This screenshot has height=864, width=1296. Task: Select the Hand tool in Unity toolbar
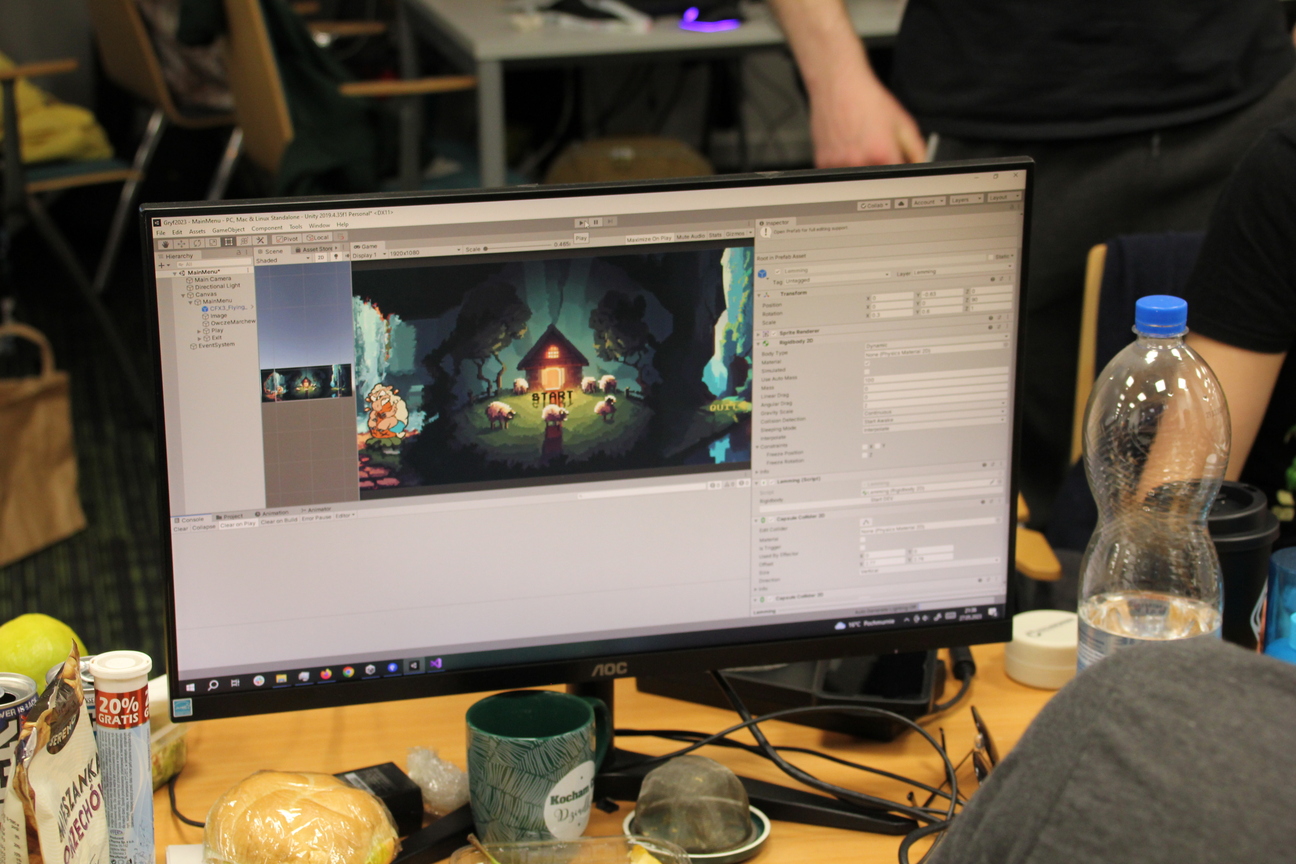[165, 244]
